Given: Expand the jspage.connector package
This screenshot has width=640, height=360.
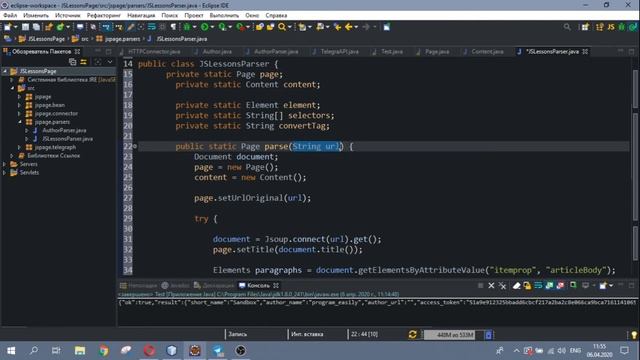Looking at the screenshot, I should tap(19, 113).
